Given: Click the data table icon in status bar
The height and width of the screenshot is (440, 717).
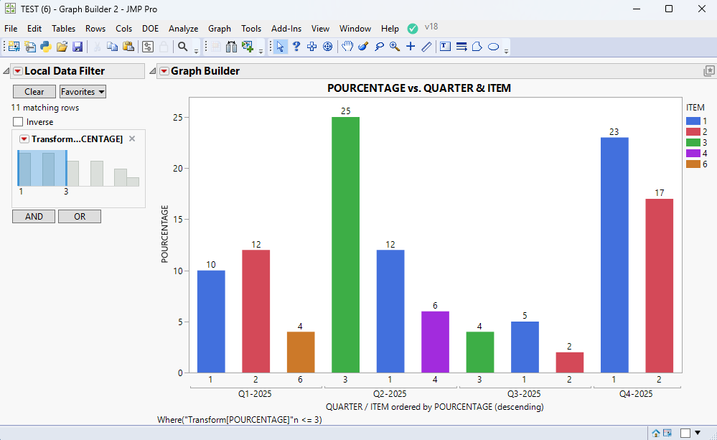Looking at the screenshot, I should coord(667,433).
